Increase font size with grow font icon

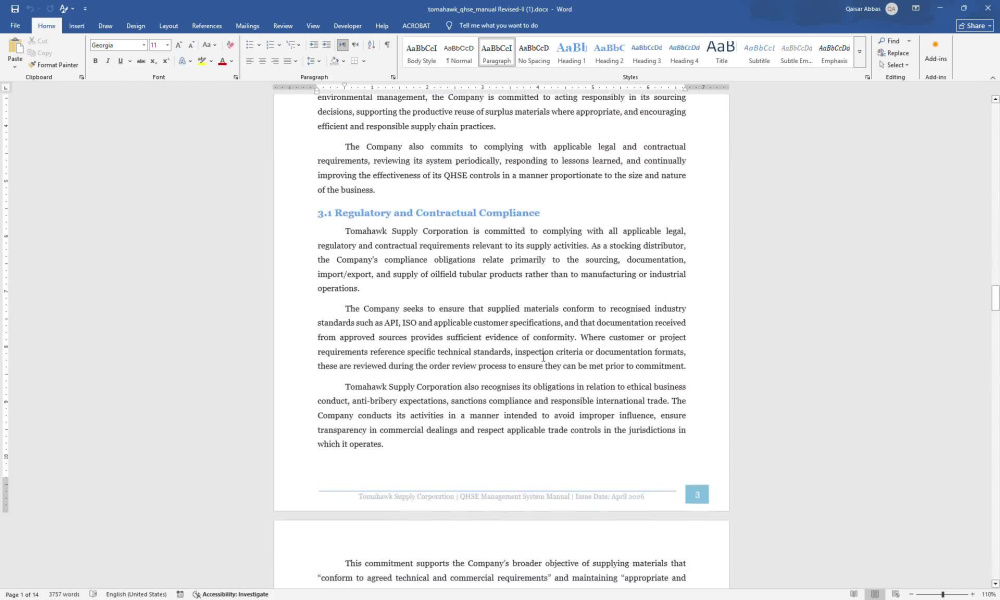click(x=179, y=45)
